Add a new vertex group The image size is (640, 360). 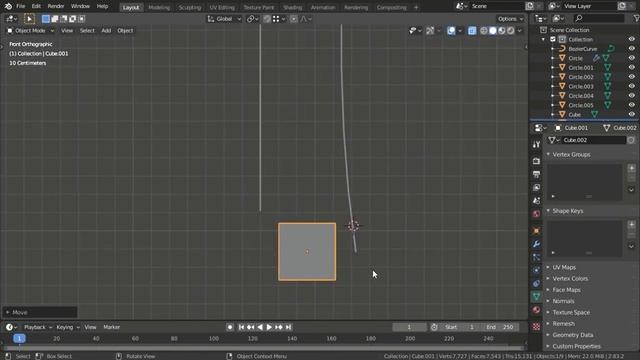631,168
